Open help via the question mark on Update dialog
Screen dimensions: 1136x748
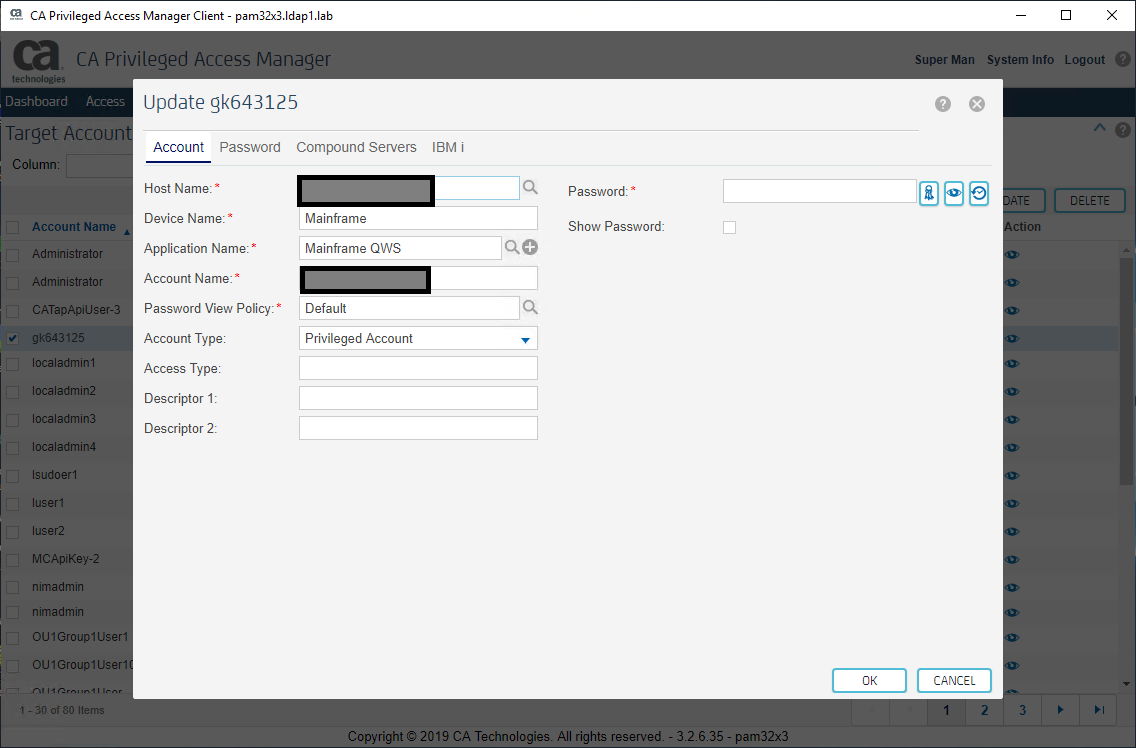point(942,103)
